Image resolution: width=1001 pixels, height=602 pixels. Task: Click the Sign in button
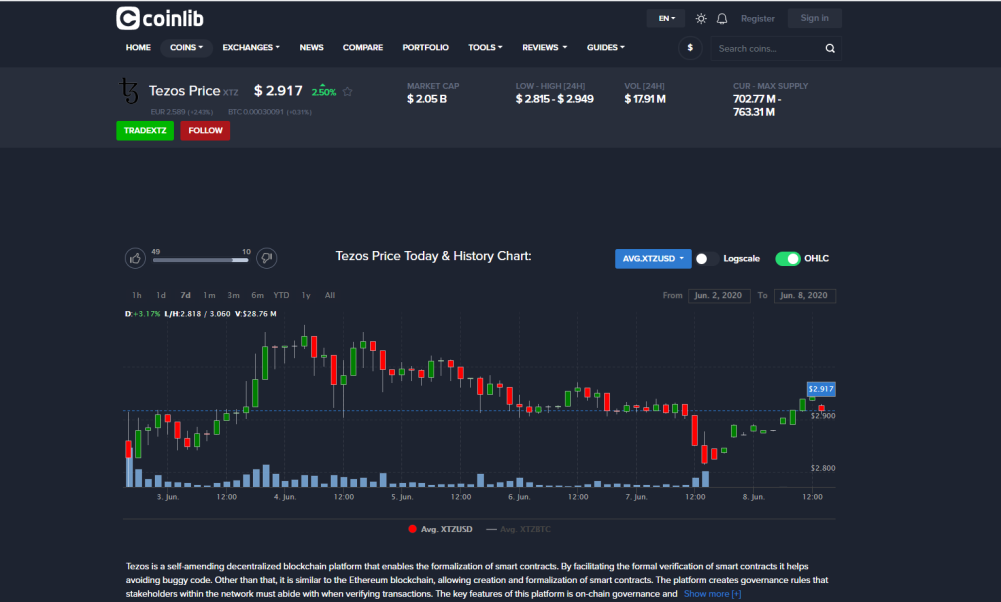(x=815, y=18)
